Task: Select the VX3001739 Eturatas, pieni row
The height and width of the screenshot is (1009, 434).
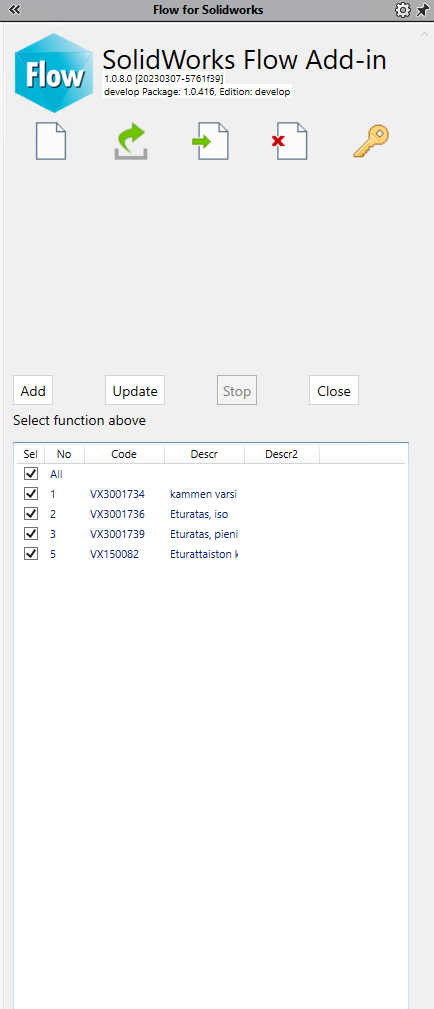Action: 211,533
